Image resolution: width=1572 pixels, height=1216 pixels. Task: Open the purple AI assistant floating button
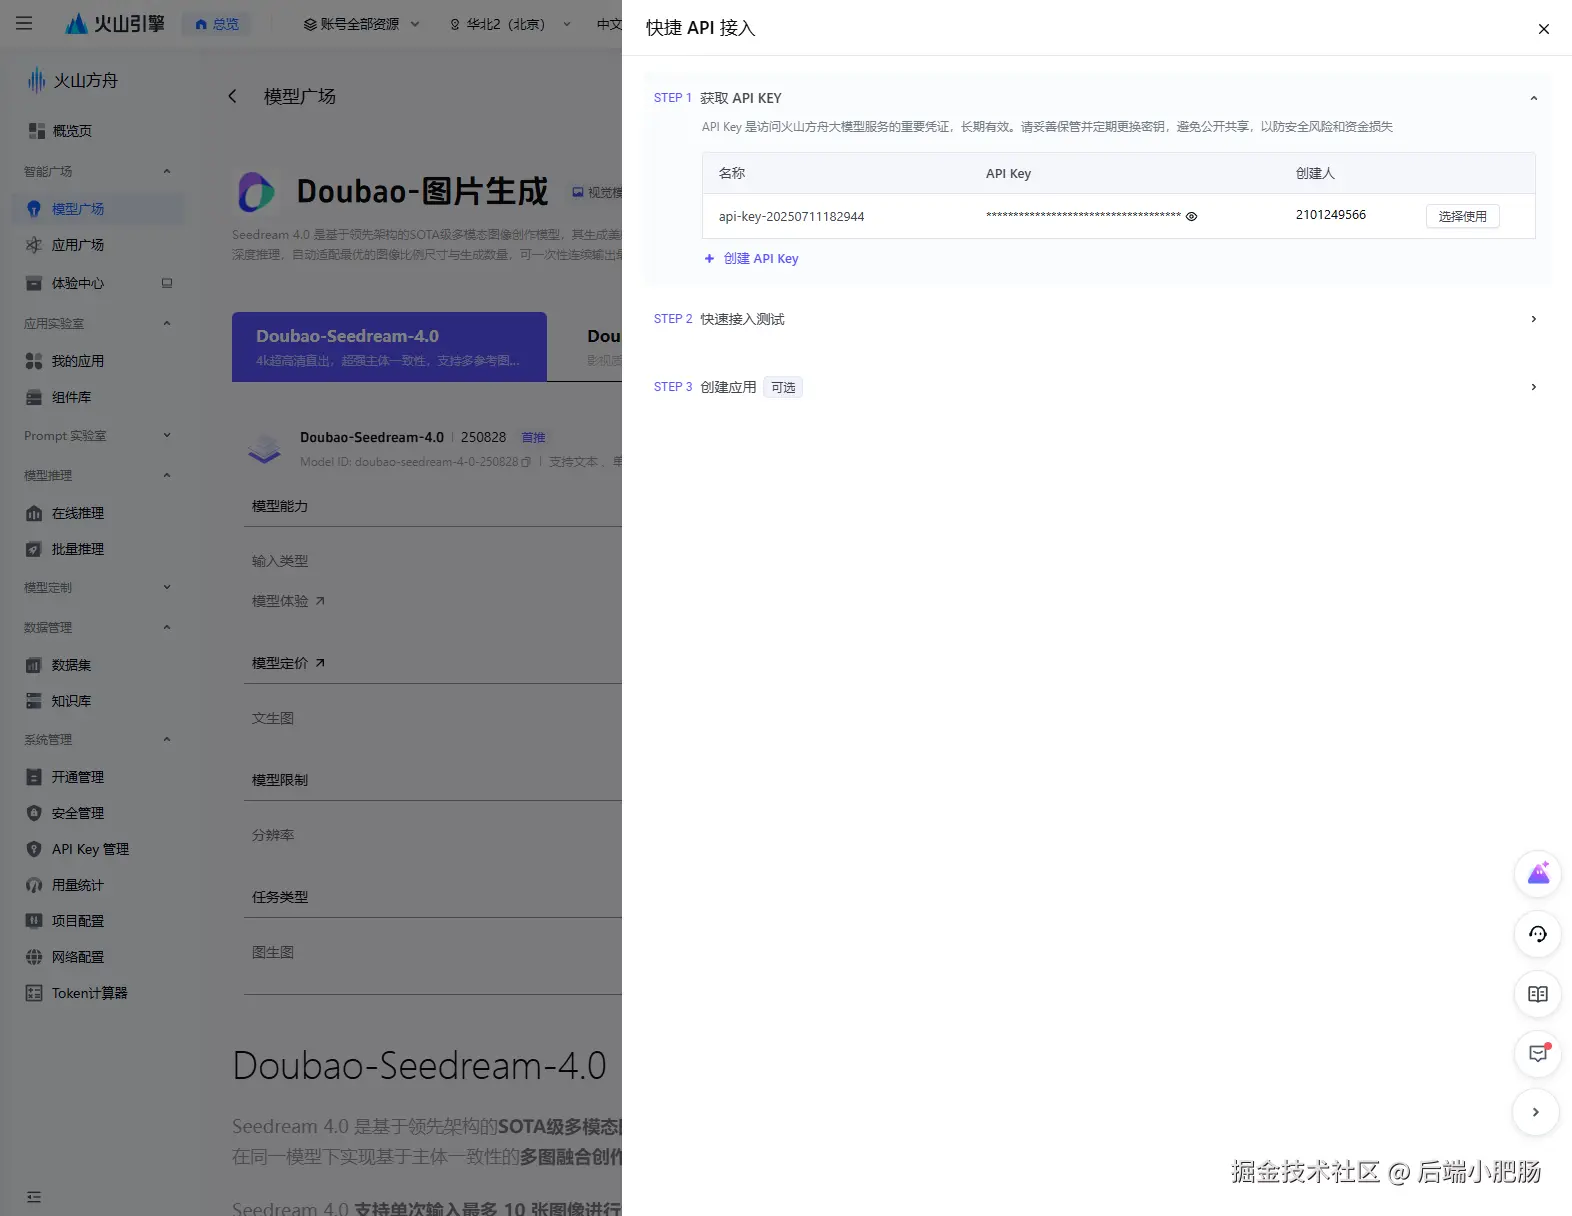click(1538, 874)
